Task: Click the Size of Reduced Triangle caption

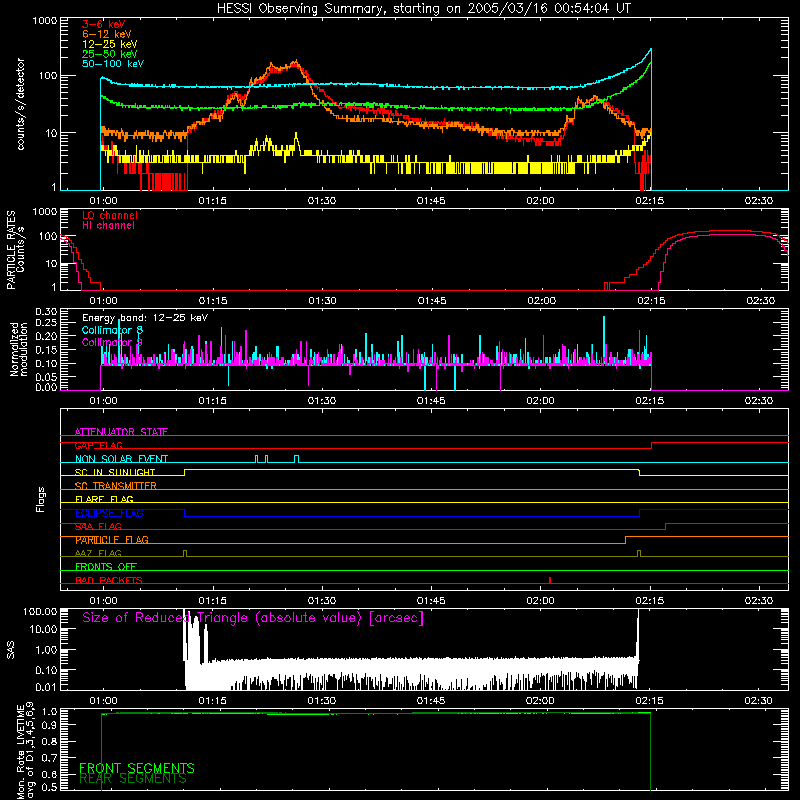Action: [253, 618]
